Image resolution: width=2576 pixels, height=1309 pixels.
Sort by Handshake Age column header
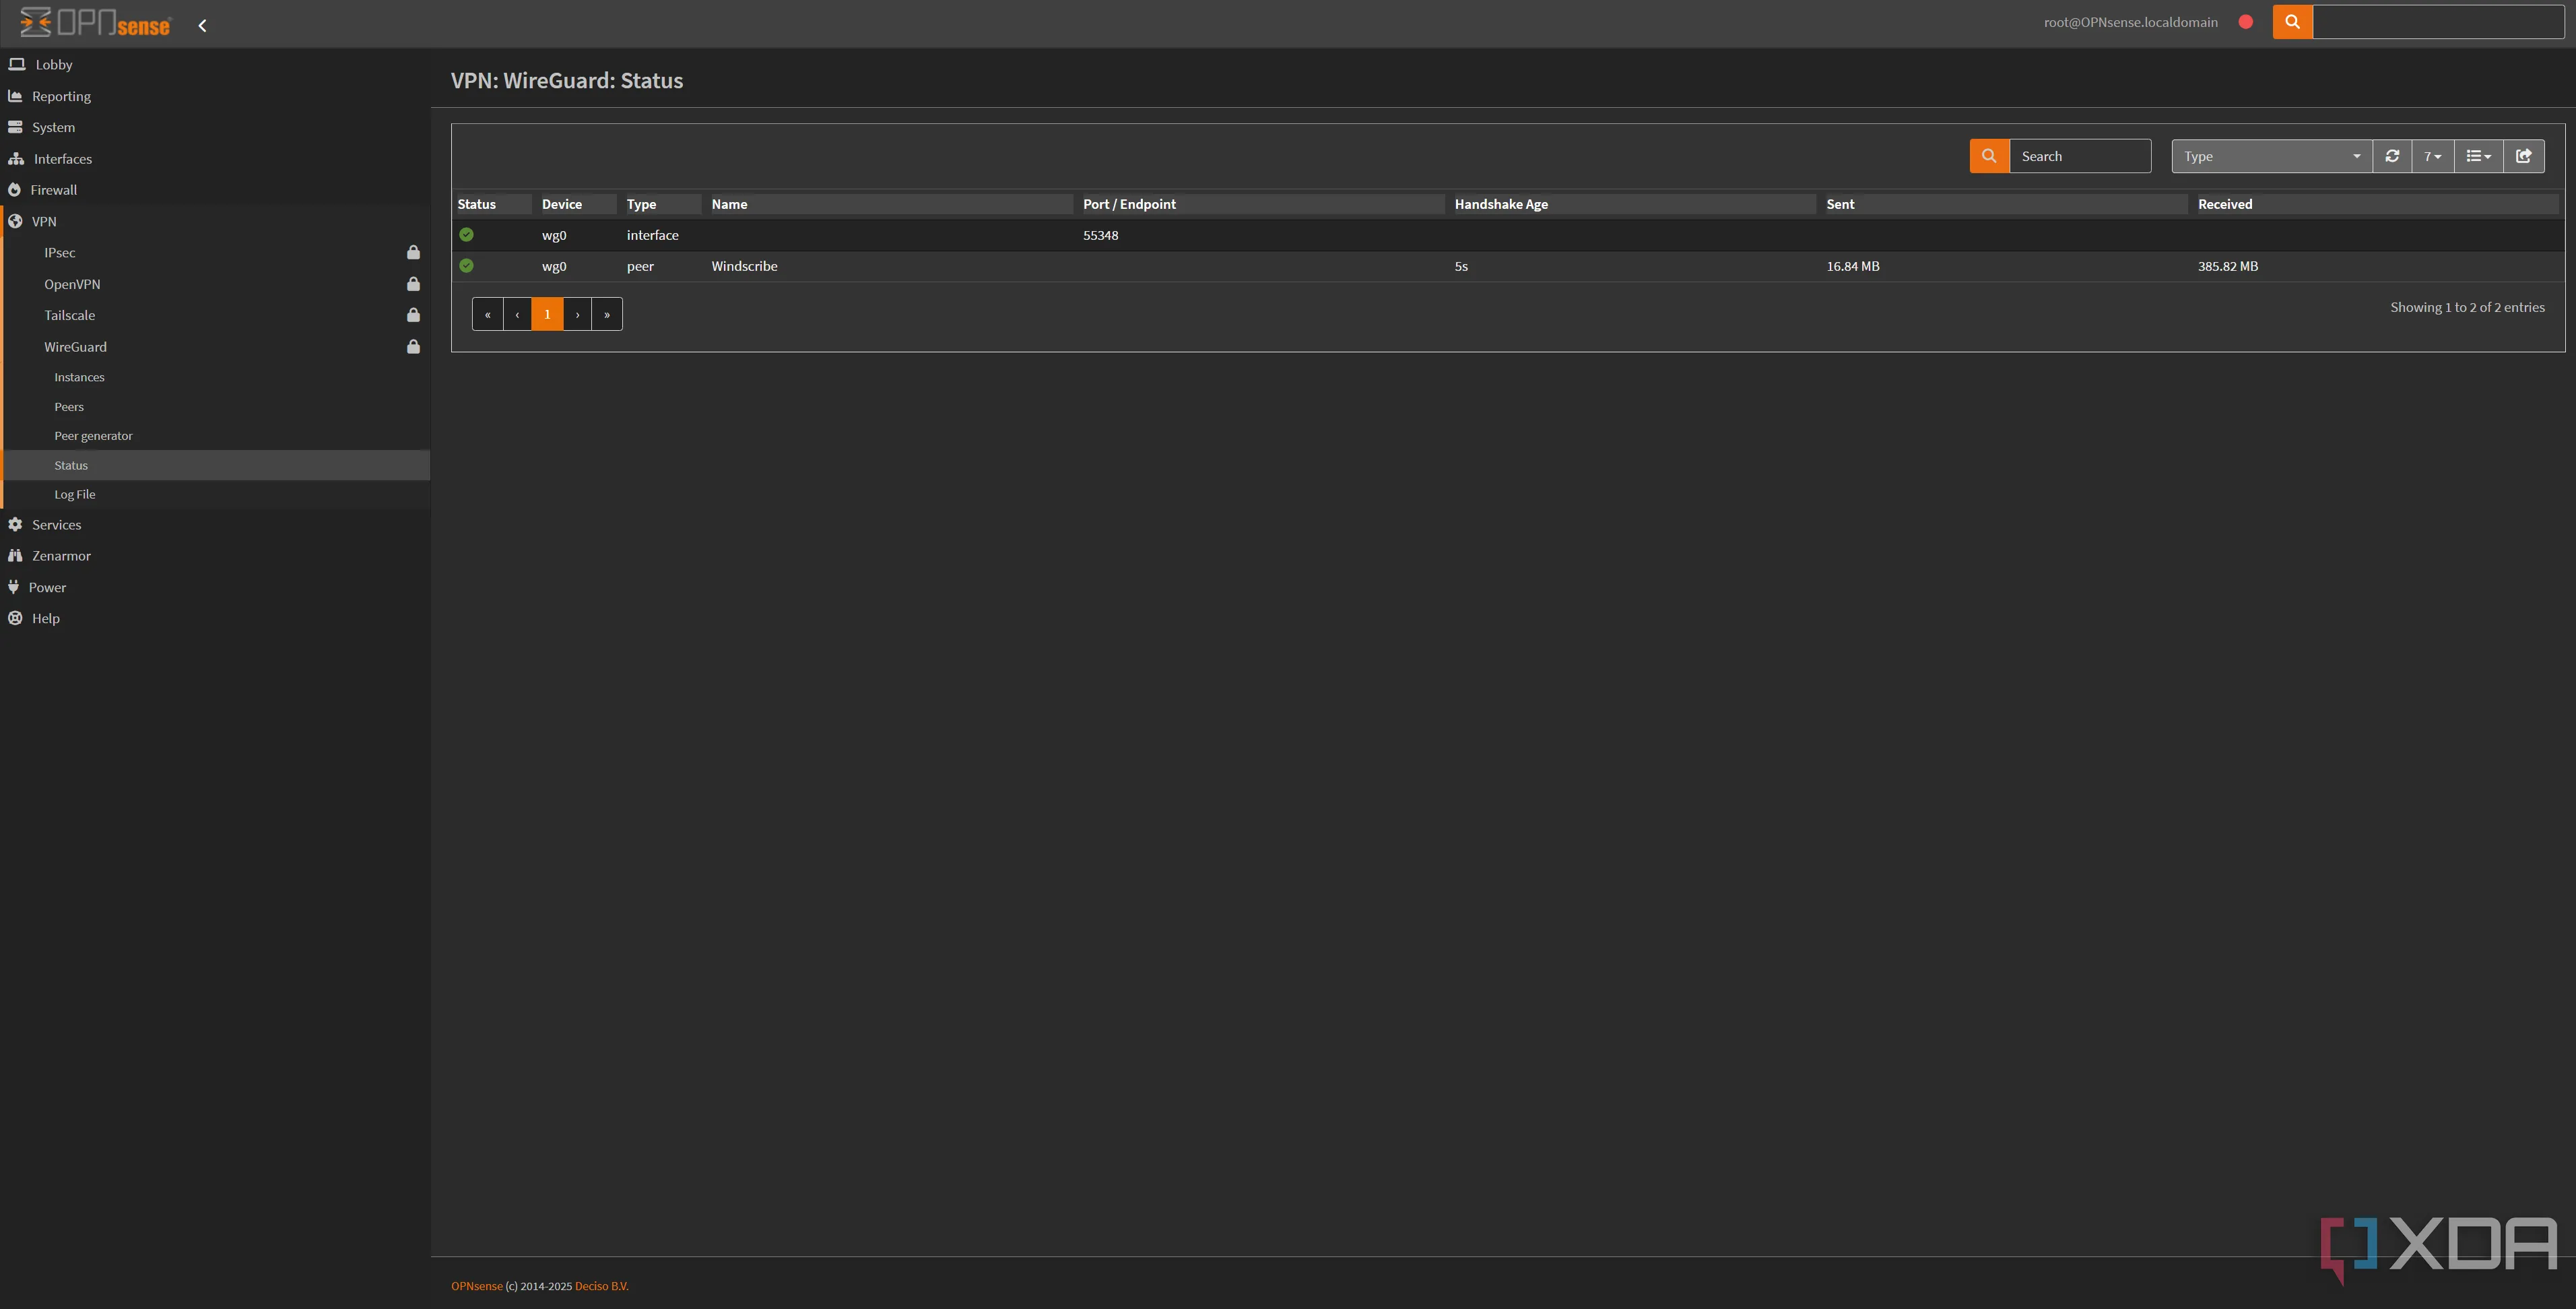tap(1500, 204)
